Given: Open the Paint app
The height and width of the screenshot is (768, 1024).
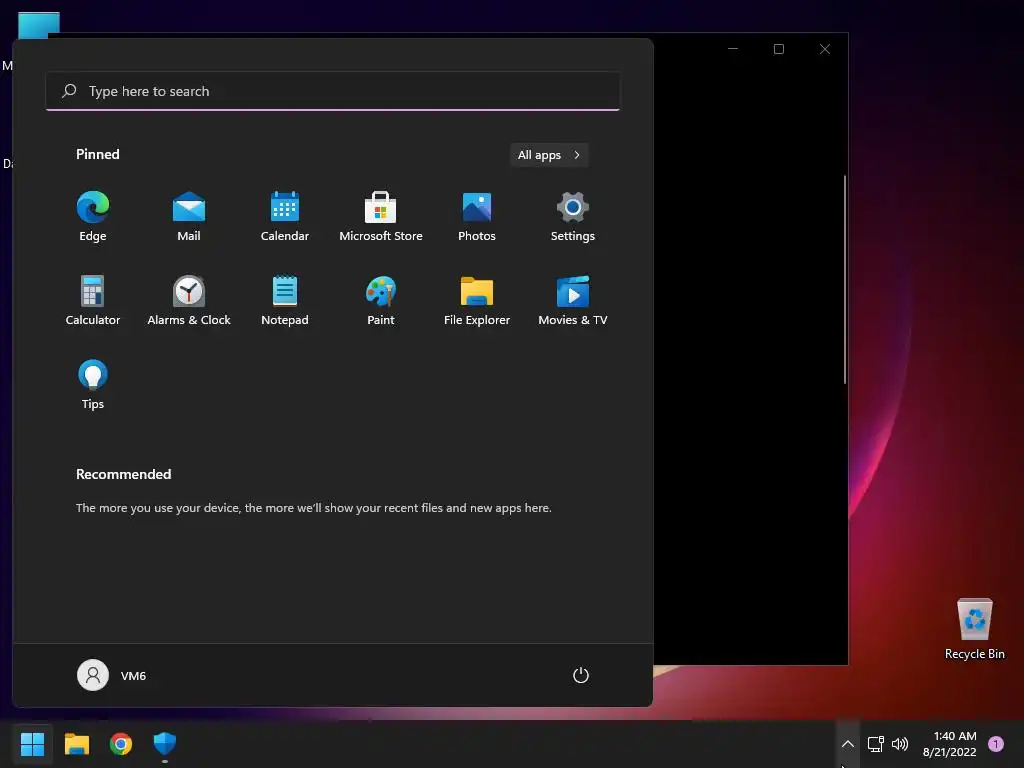Looking at the screenshot, I should coord(381,301).
